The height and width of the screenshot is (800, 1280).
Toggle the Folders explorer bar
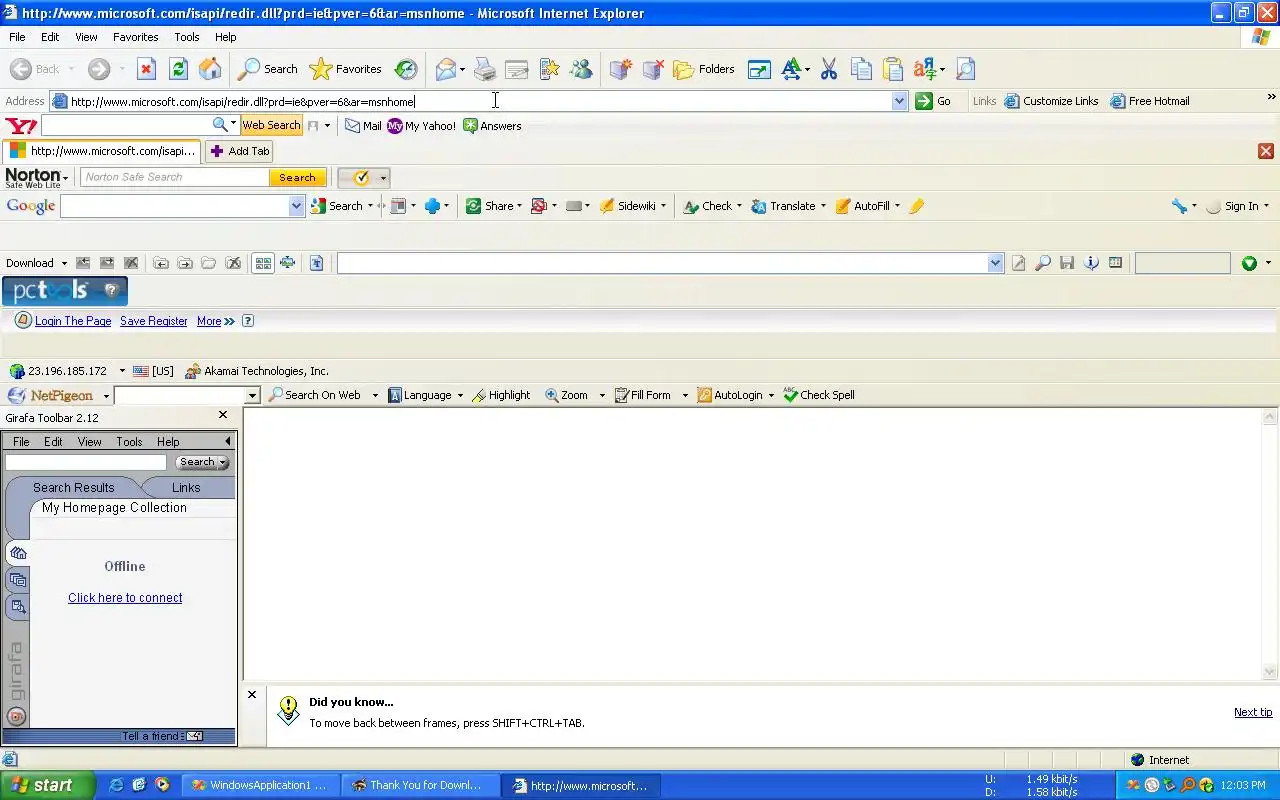[x=704, y=69]
